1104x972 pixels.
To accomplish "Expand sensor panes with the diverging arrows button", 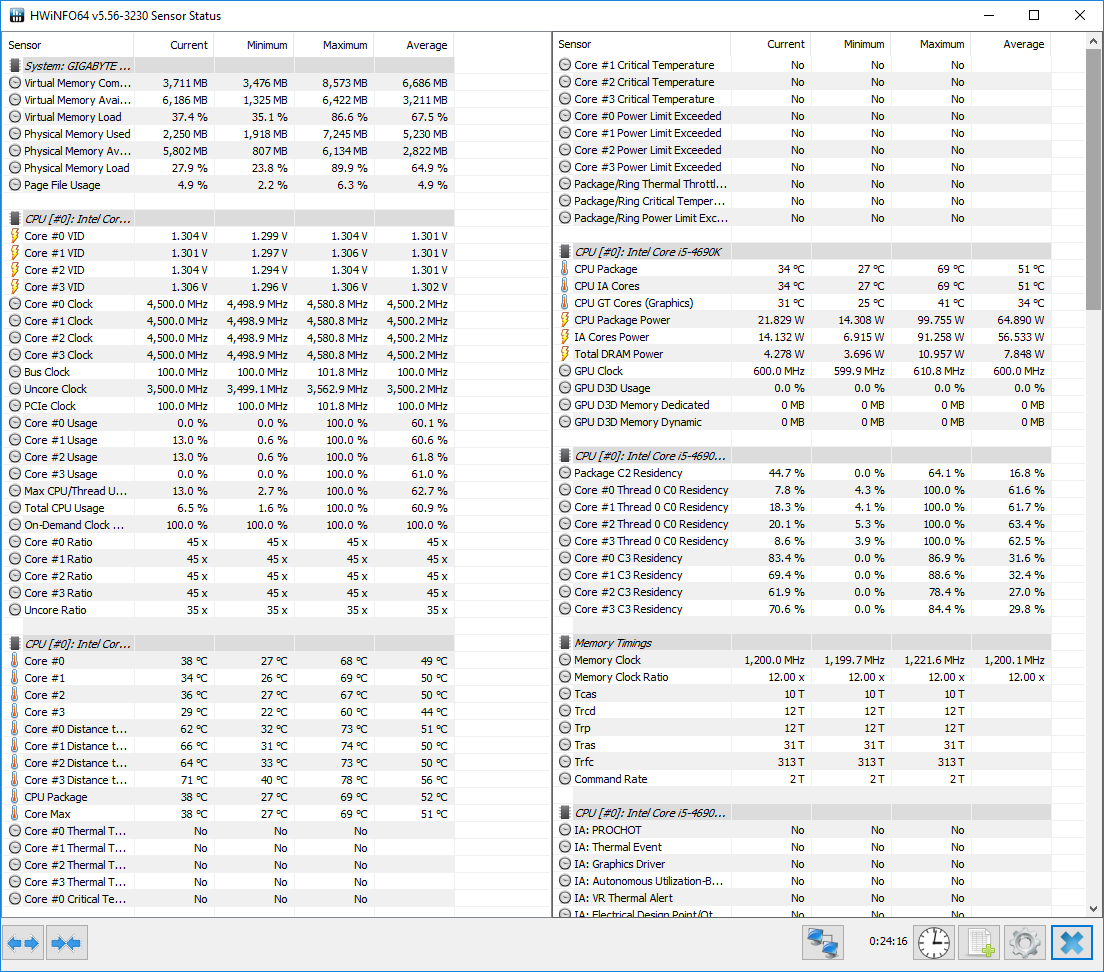I will (23, 942).
